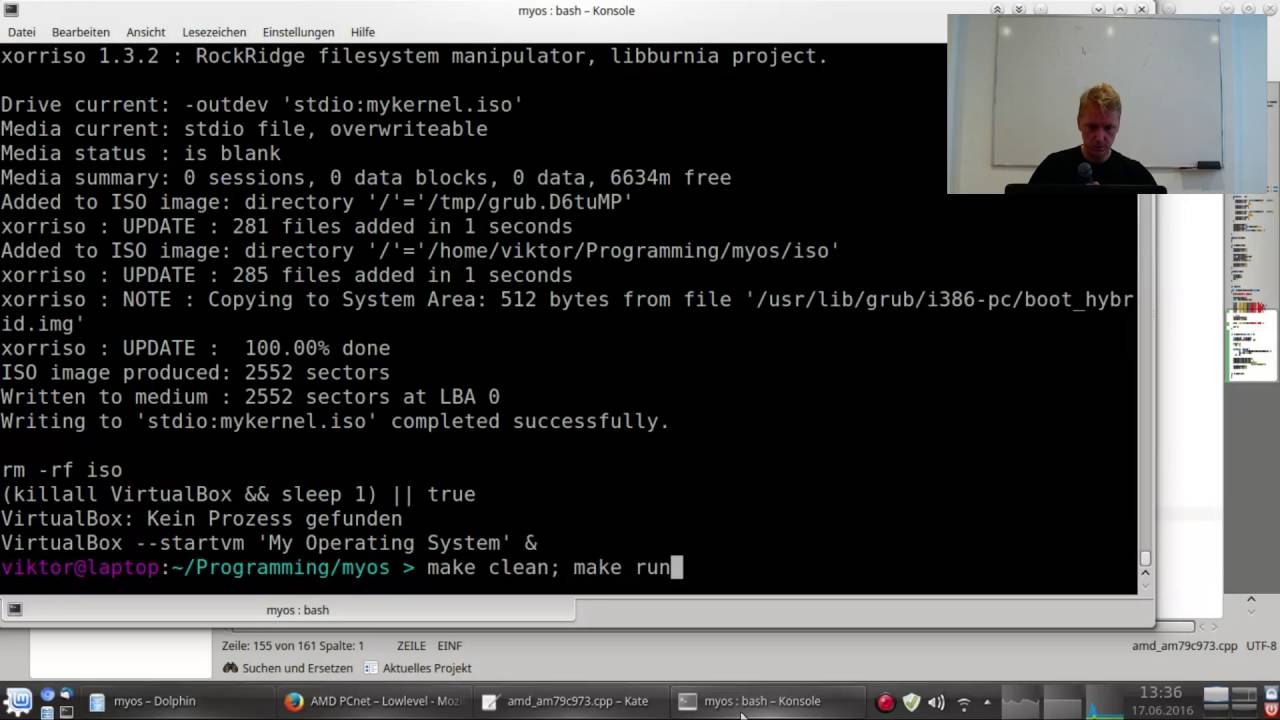Click the red record icon in system tray

pyautogui.click(x=885, y=702)
